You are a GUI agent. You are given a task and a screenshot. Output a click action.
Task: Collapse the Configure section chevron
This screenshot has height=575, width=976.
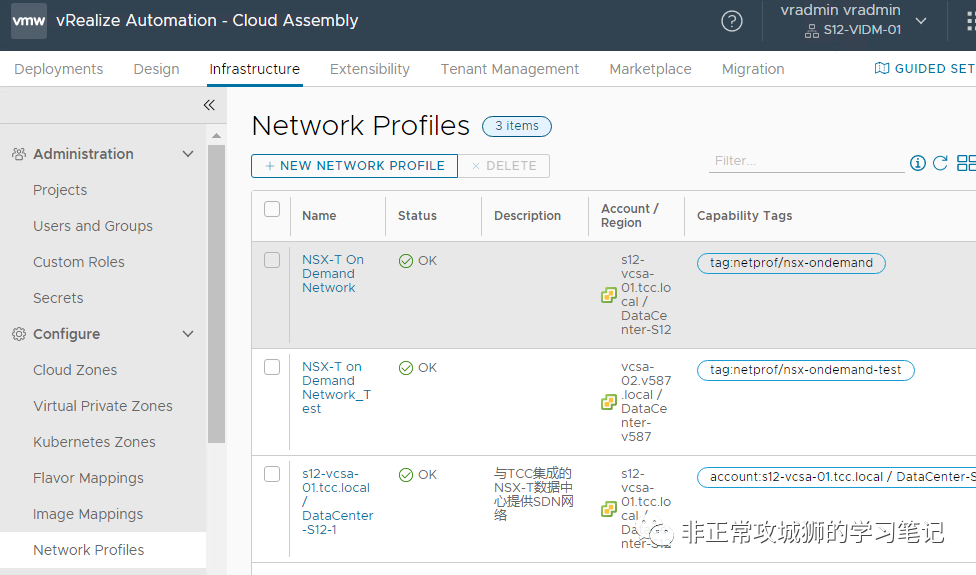tap(188, 334)
